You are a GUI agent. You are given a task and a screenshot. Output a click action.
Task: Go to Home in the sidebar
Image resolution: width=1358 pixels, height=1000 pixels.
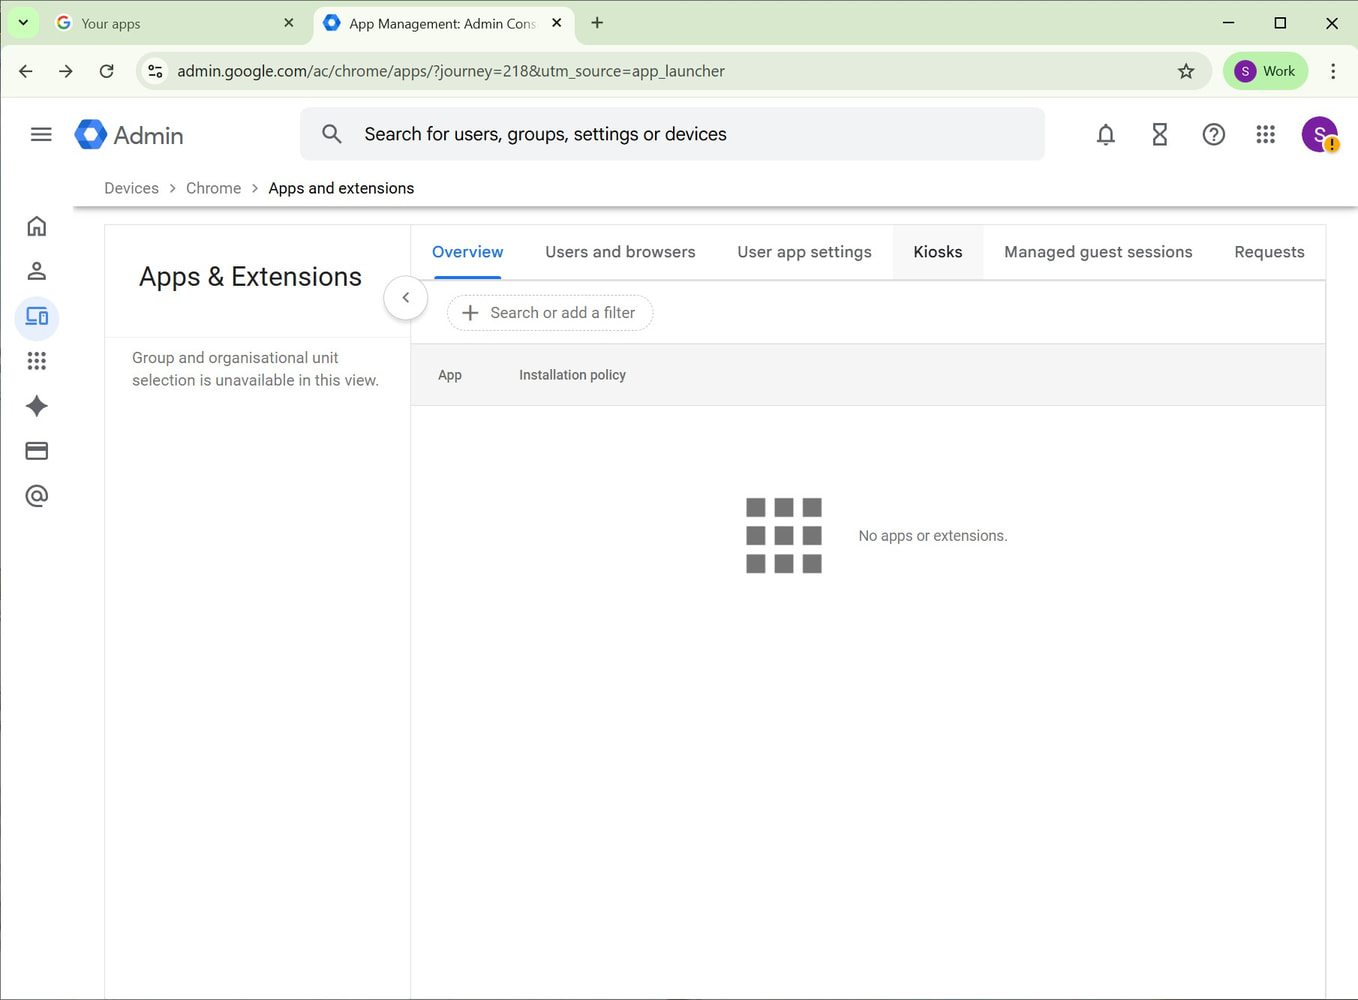[x=37, y=226]
